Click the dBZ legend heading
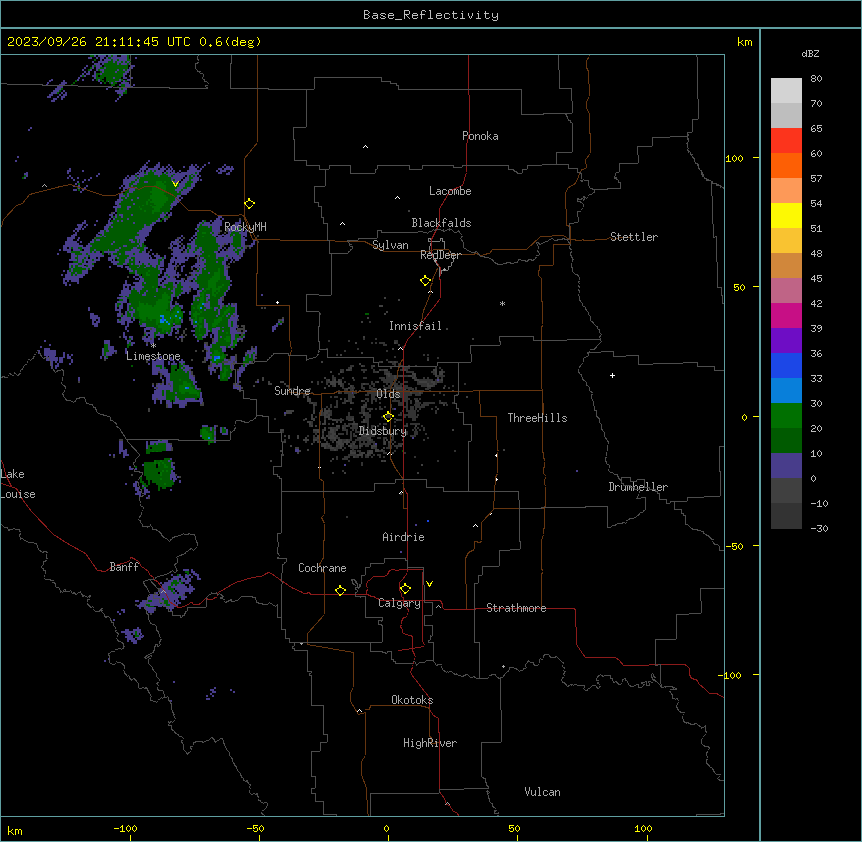The width and height of the screenshot is (862, 842). click(810, 53)
